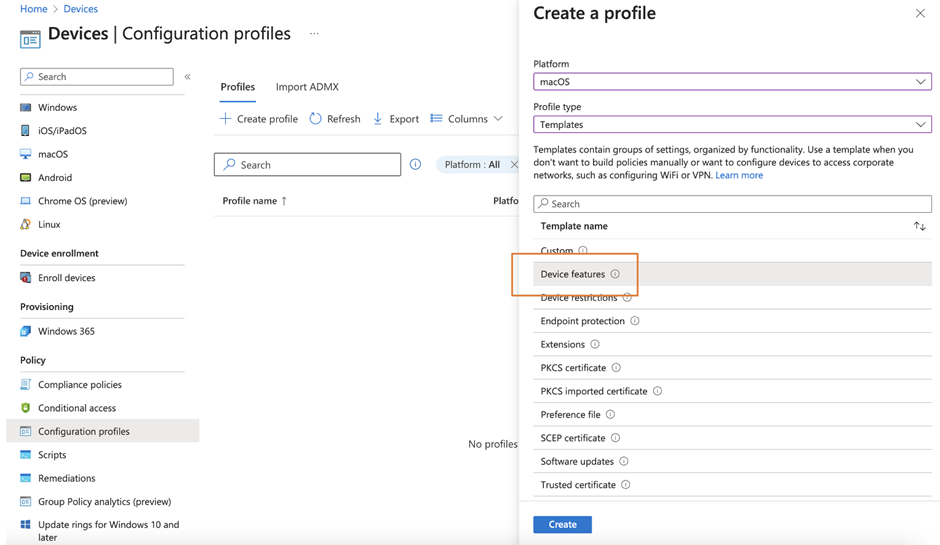This screenshot has width=940, height=545.
Task: Click the macOS monitor icon in sidebar
Action: 25,154
